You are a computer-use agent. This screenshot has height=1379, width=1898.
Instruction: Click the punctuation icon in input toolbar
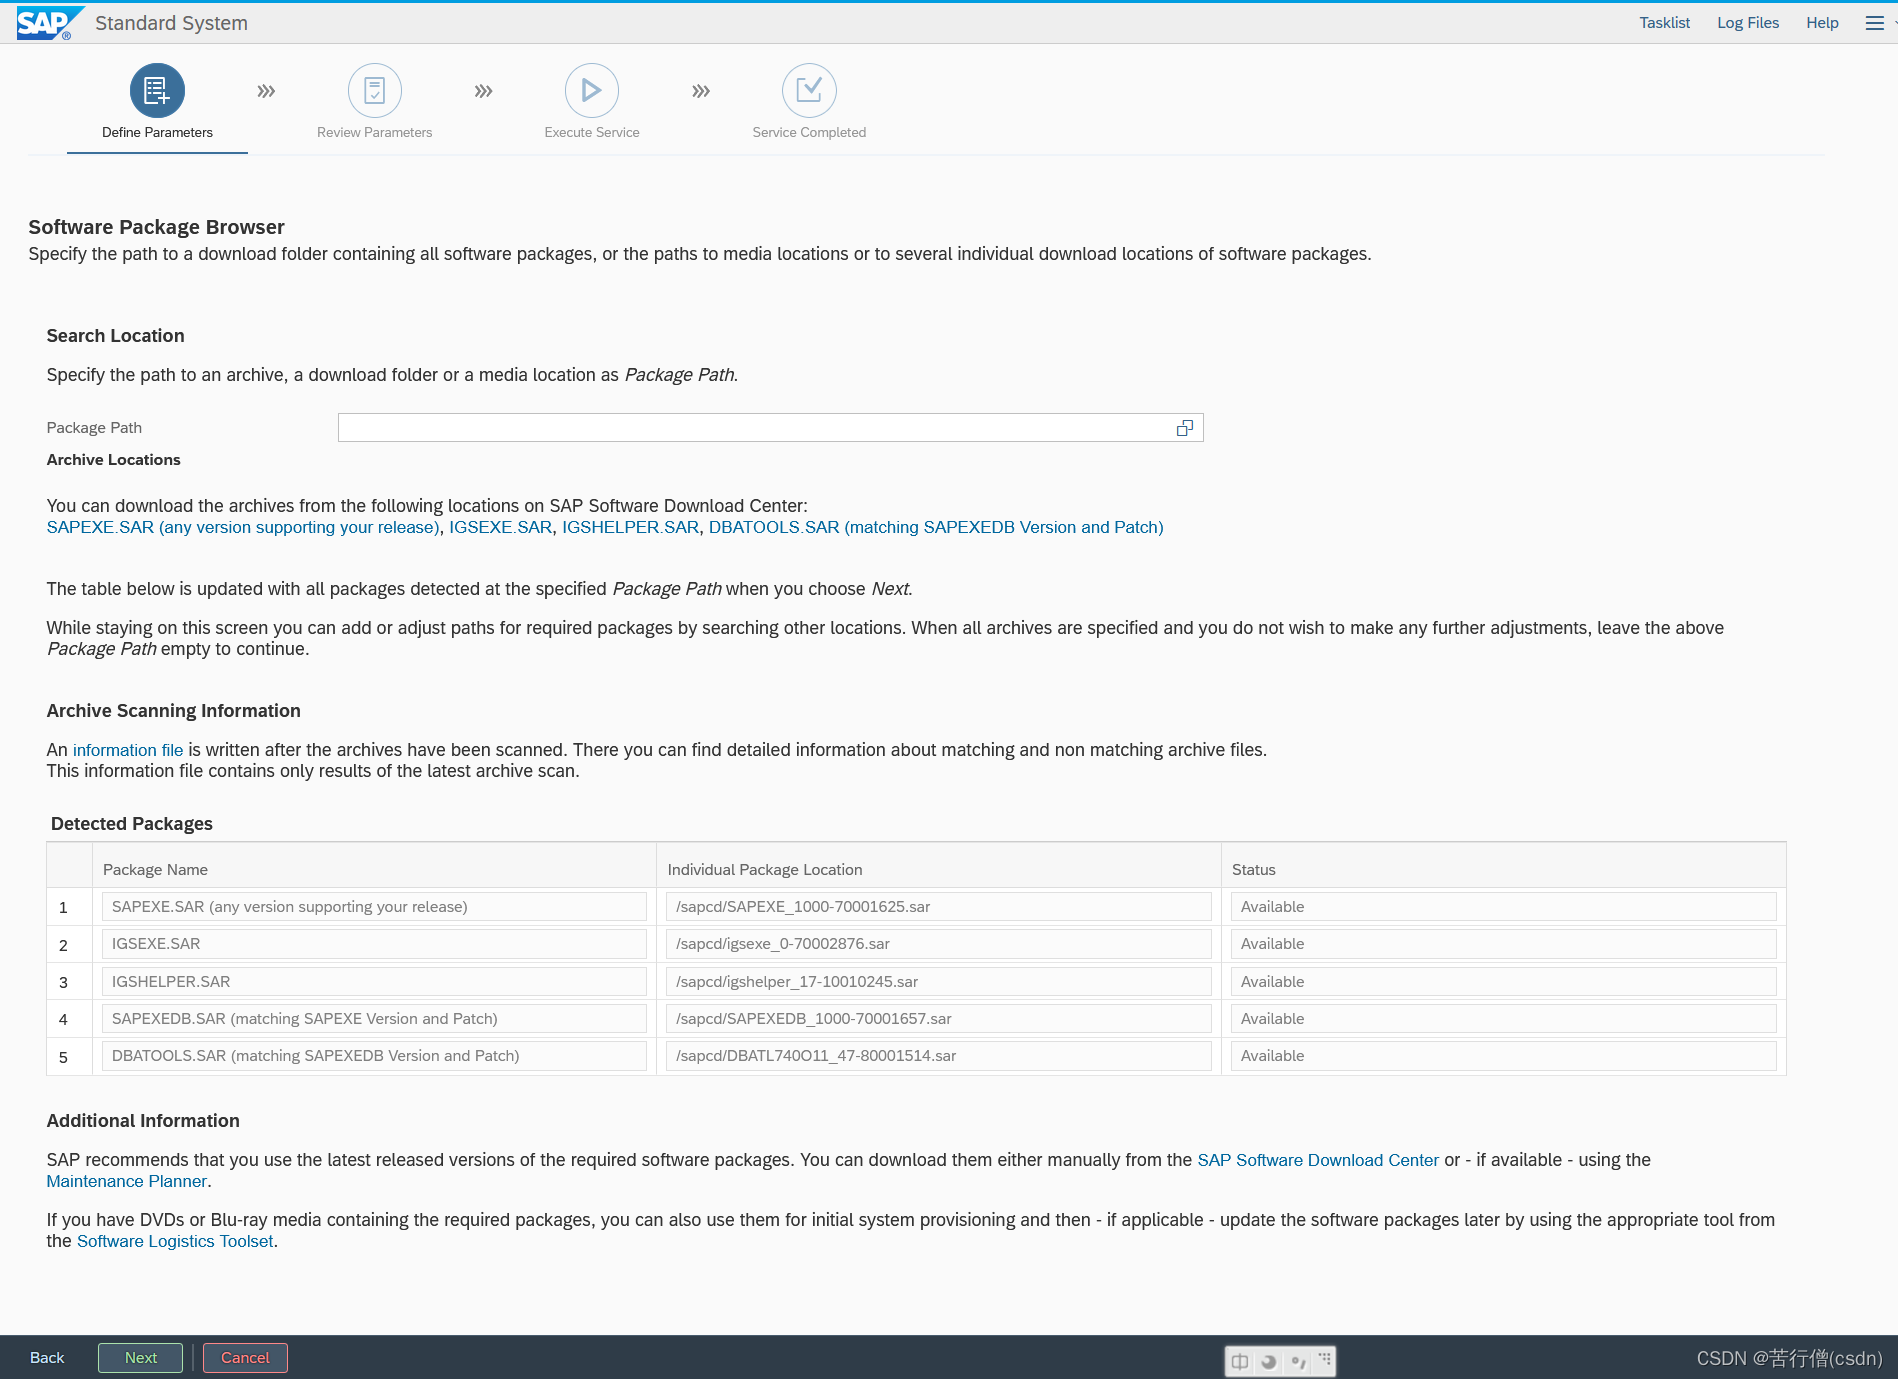coord(1298,1361)
